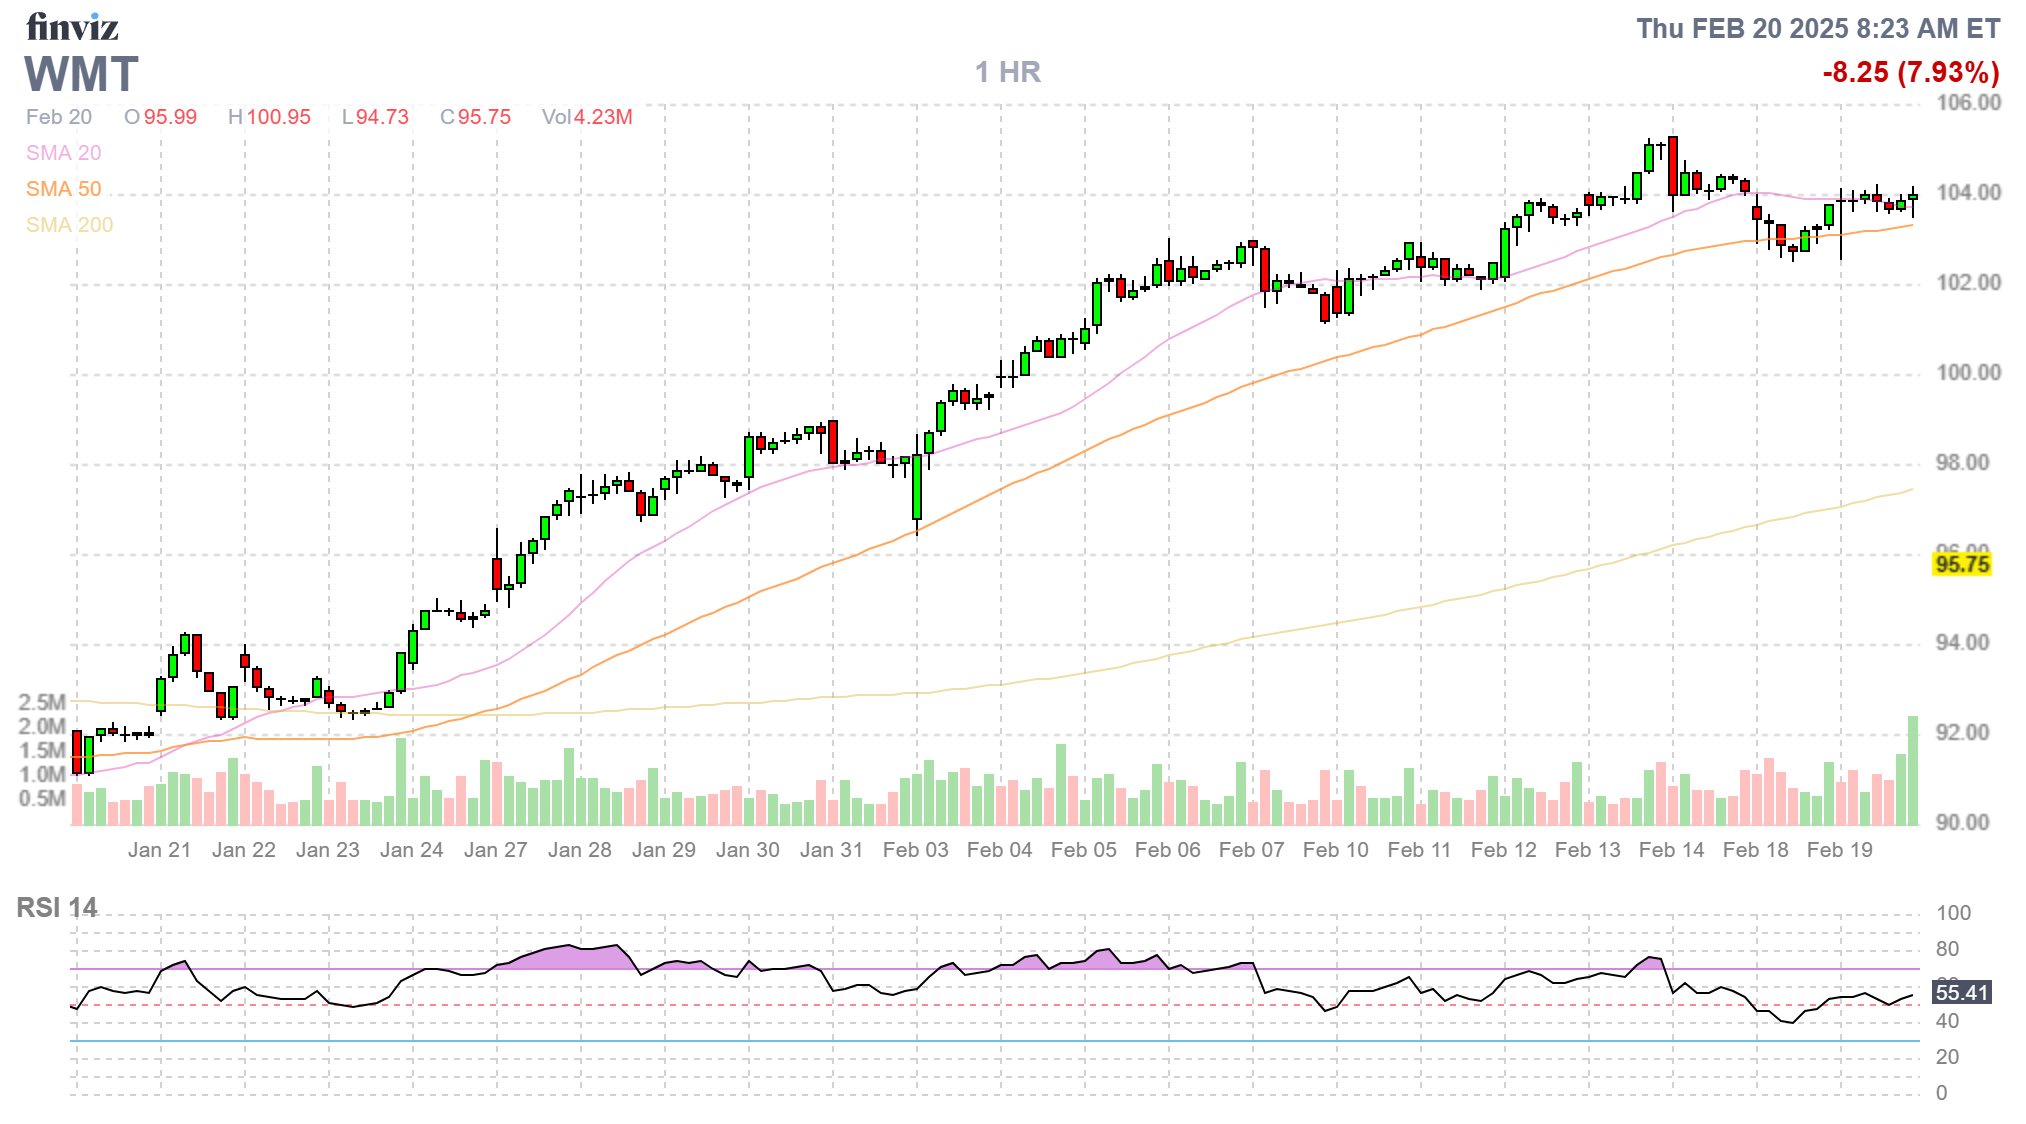The height and width of the screenshot is (1124, 2026).
Task: Click the RSI 14 indicator label
Action: pyautogui.click(x=57, y=907)
